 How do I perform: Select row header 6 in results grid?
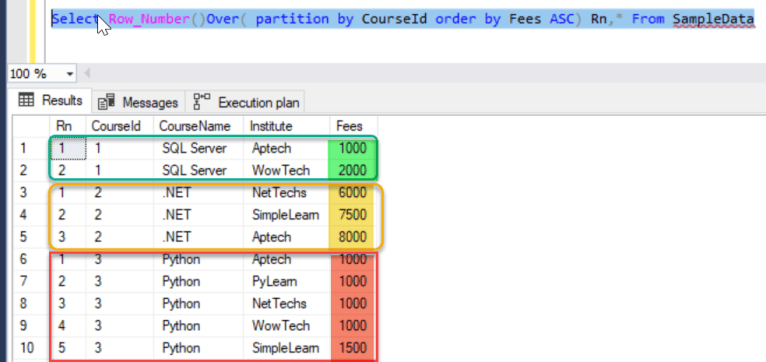click(x=31, y=259)
